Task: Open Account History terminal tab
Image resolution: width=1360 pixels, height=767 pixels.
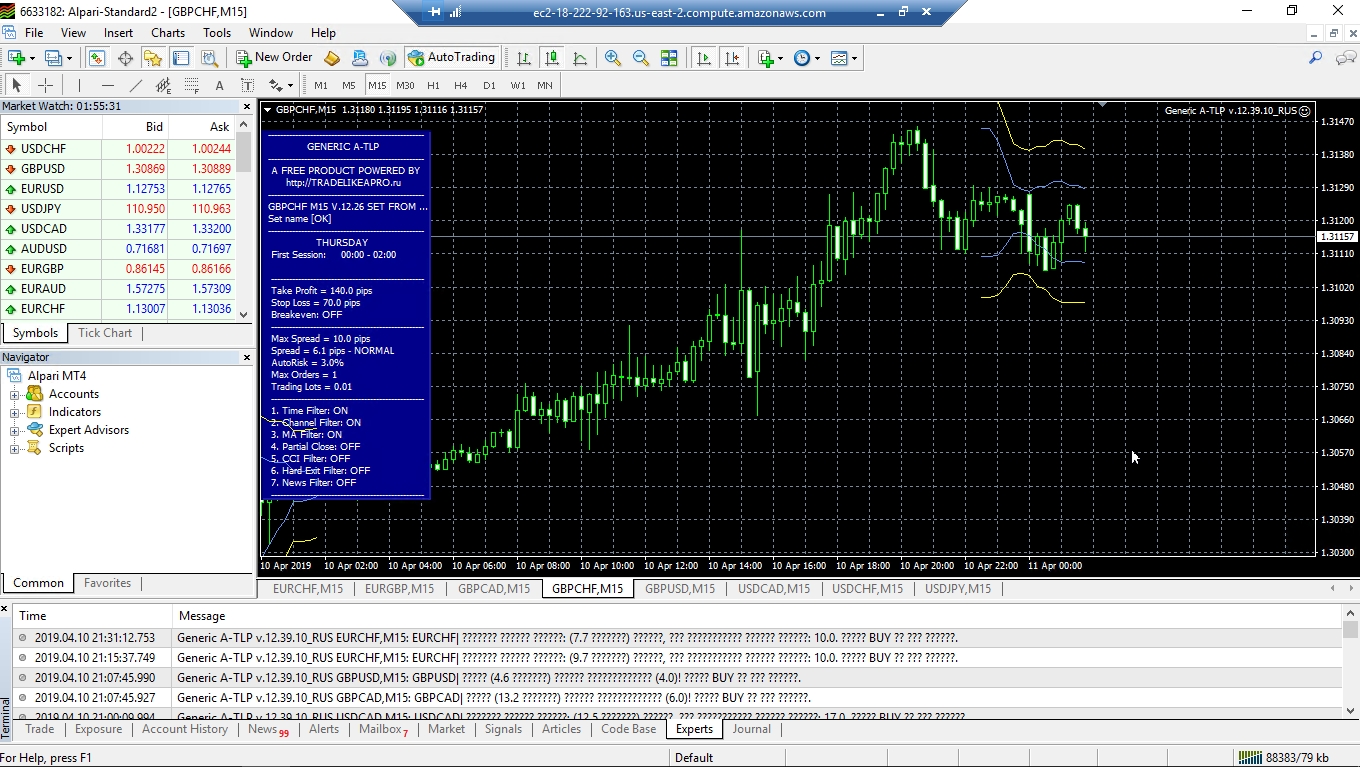Action: click(185, 729)
